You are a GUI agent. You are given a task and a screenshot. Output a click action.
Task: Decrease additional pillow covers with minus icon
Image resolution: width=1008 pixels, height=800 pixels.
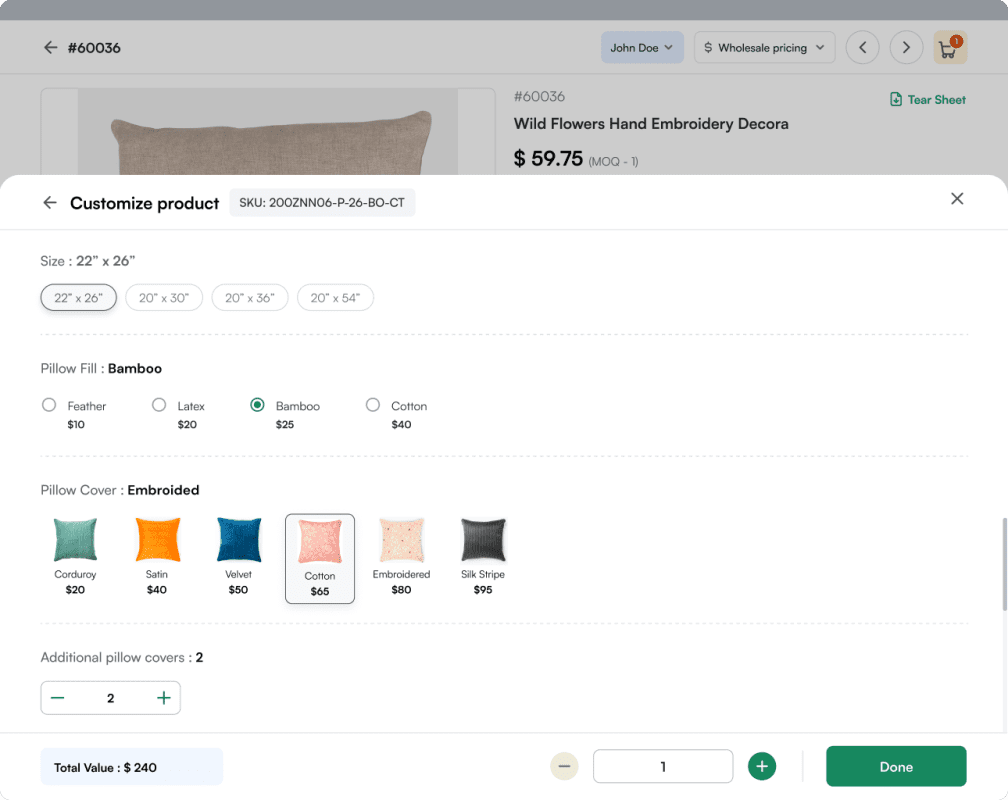point(57,697)
